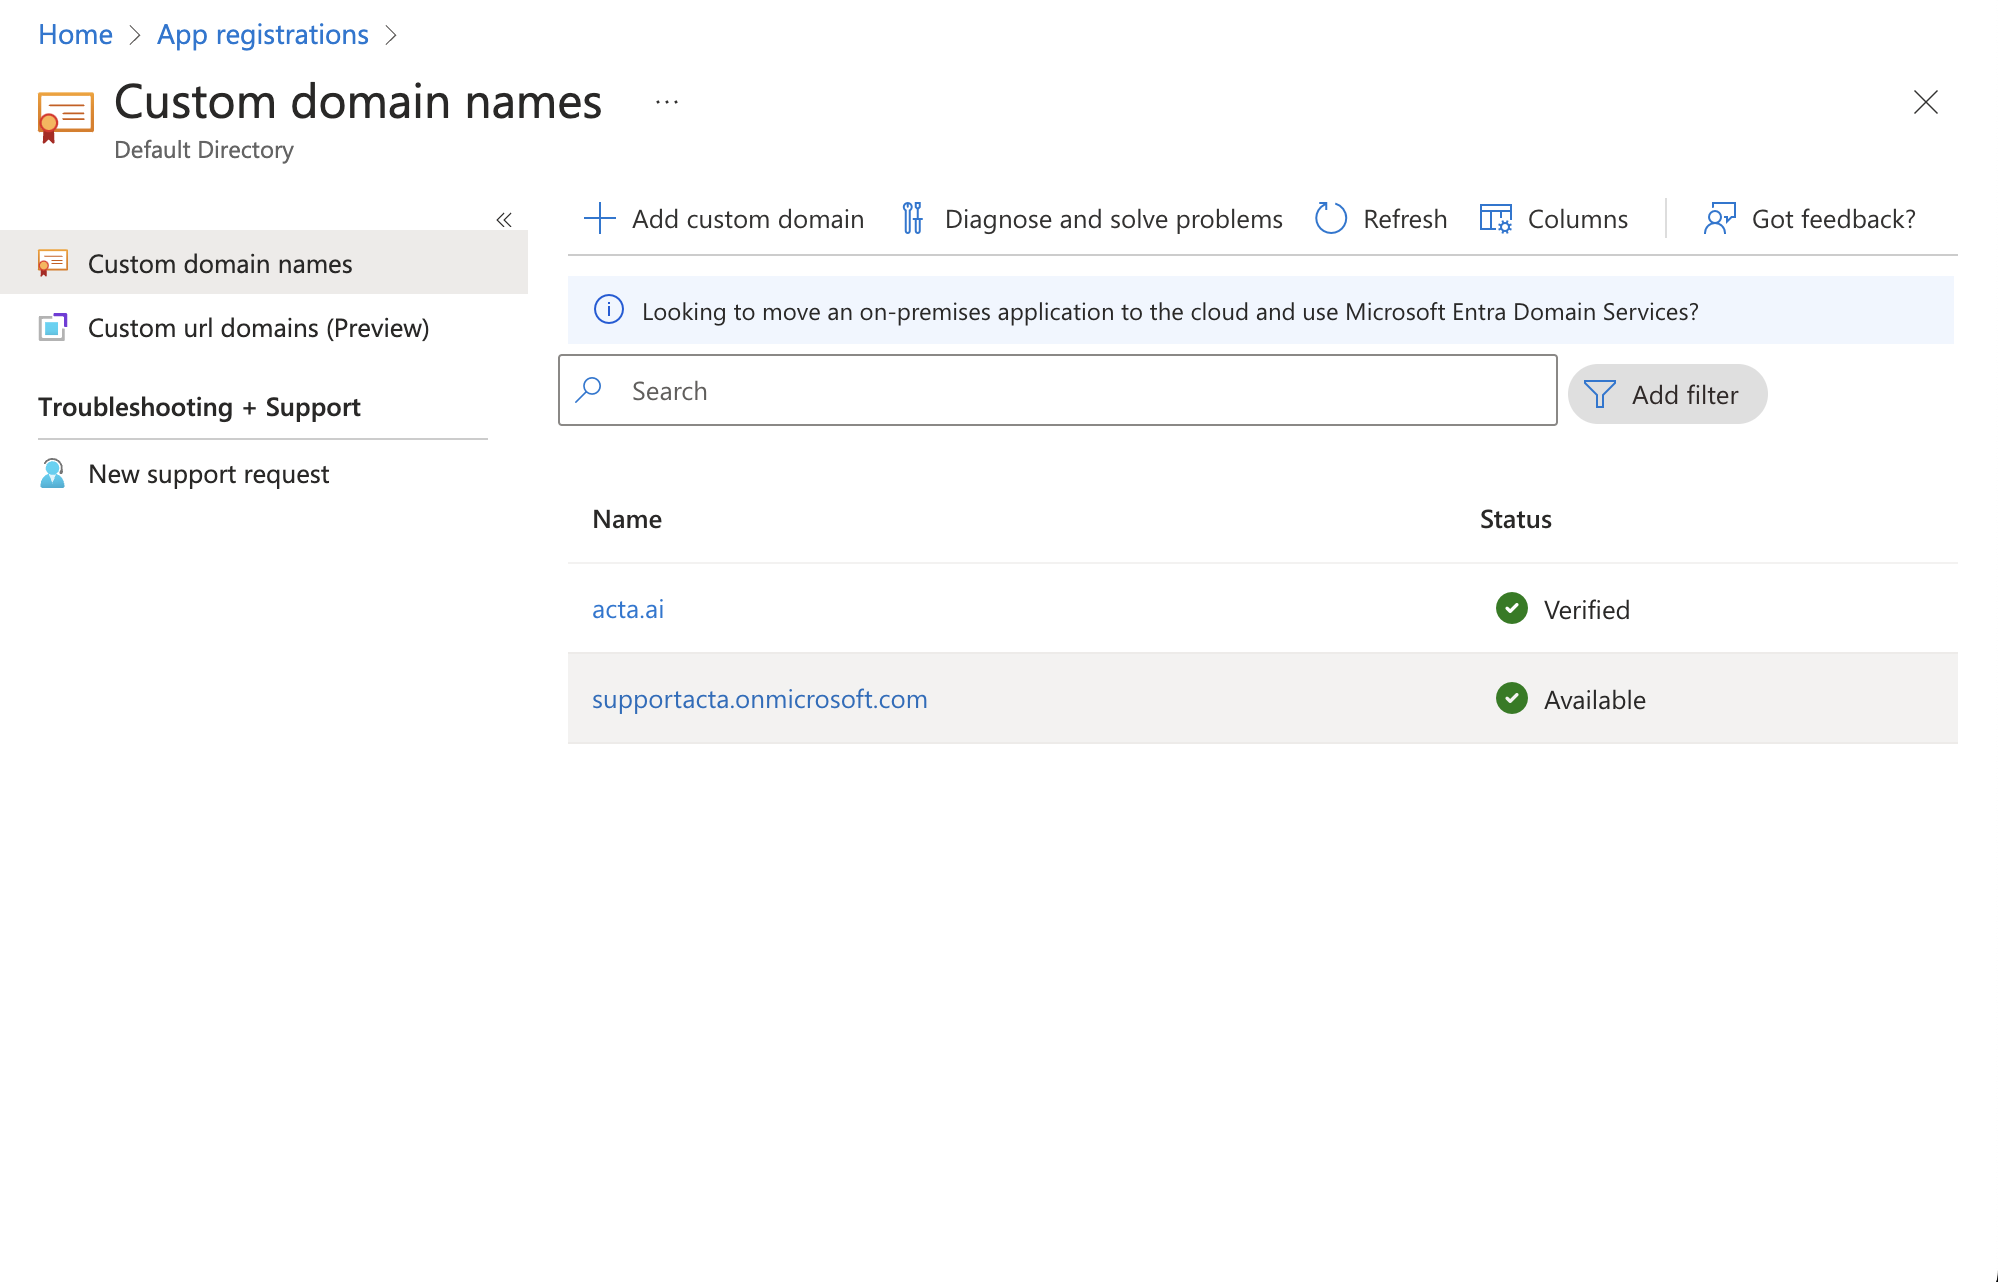The height and width of the screenshot is (1282, 1998).
Task: Click the Diagnose and solve problems tools icon
Action: pyautogui.click(x=912, y=218)
